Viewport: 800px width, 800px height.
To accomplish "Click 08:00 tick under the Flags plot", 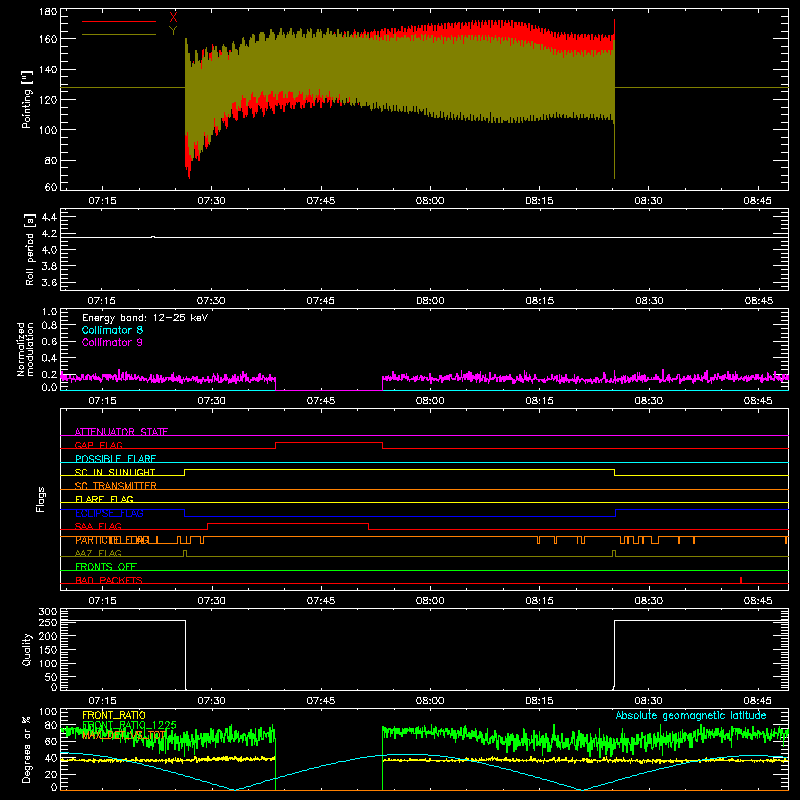I will point(430,601).
